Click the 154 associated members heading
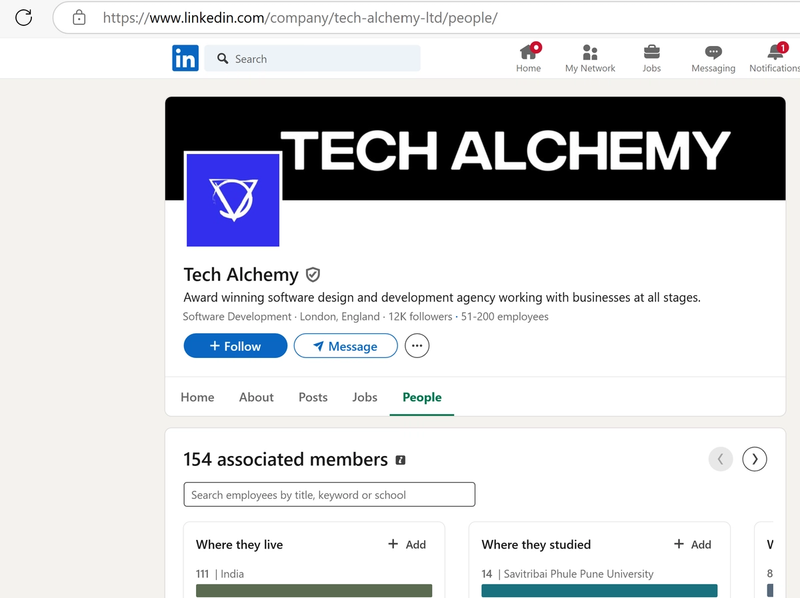Screen dimensions: 800x598 pyautogui.click(x=286, y=459)
